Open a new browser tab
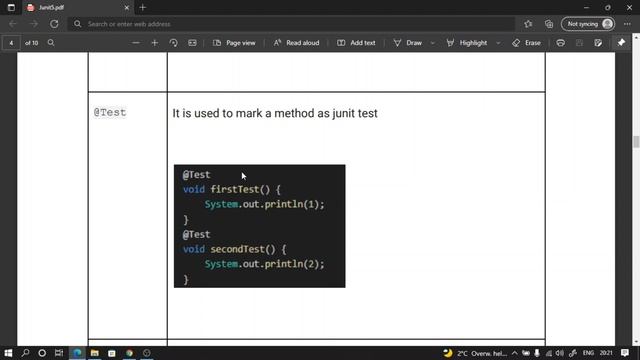Screen dimensions: 640x360 142,7
